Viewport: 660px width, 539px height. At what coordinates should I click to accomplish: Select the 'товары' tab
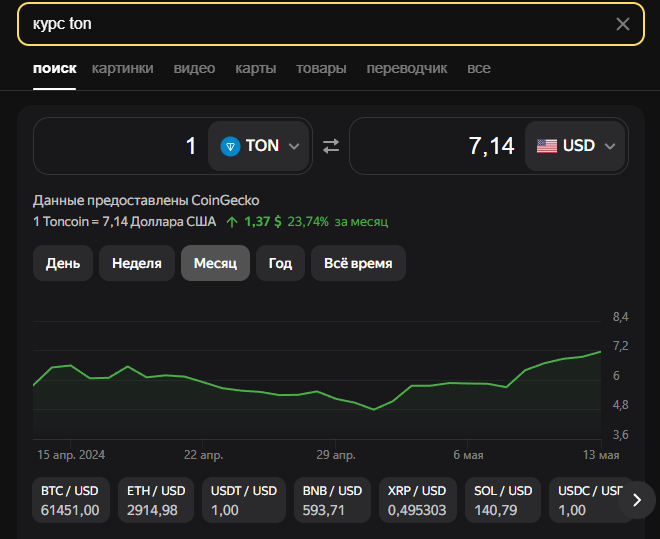(321, 68)
